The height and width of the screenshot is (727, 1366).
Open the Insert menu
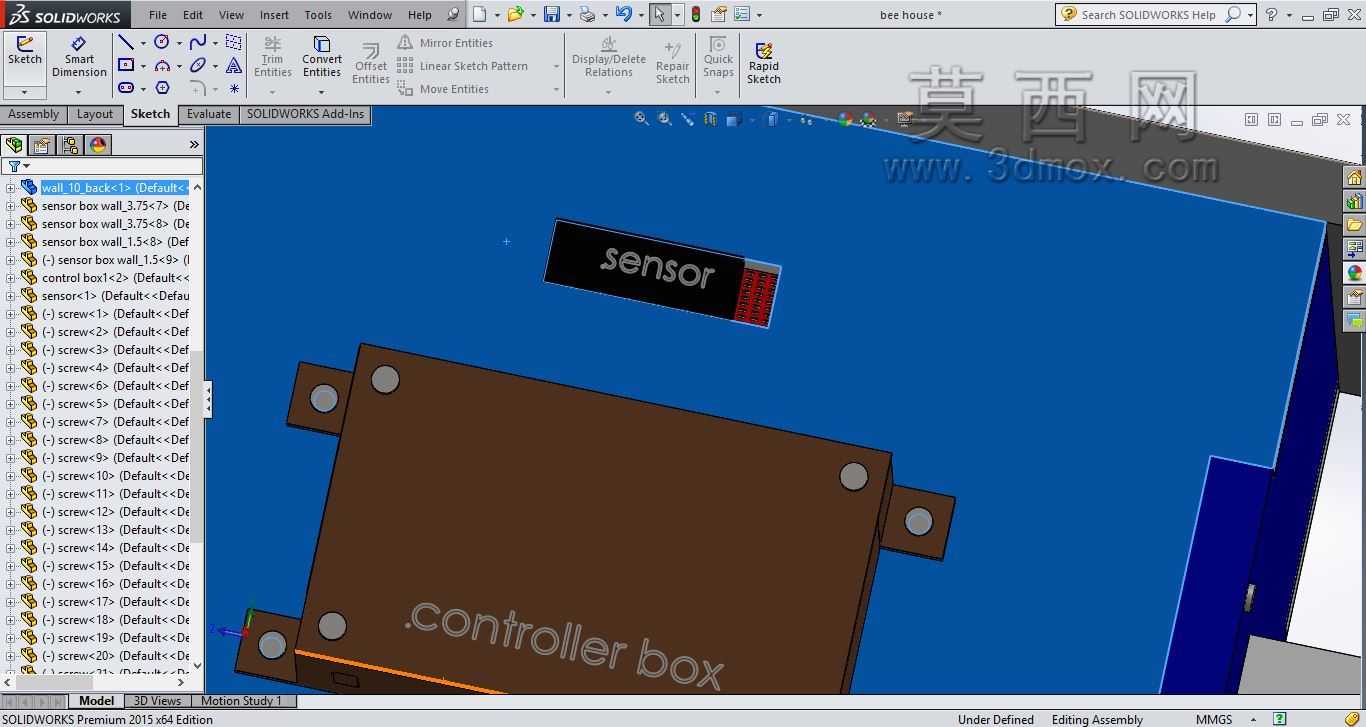click(274, 15)
